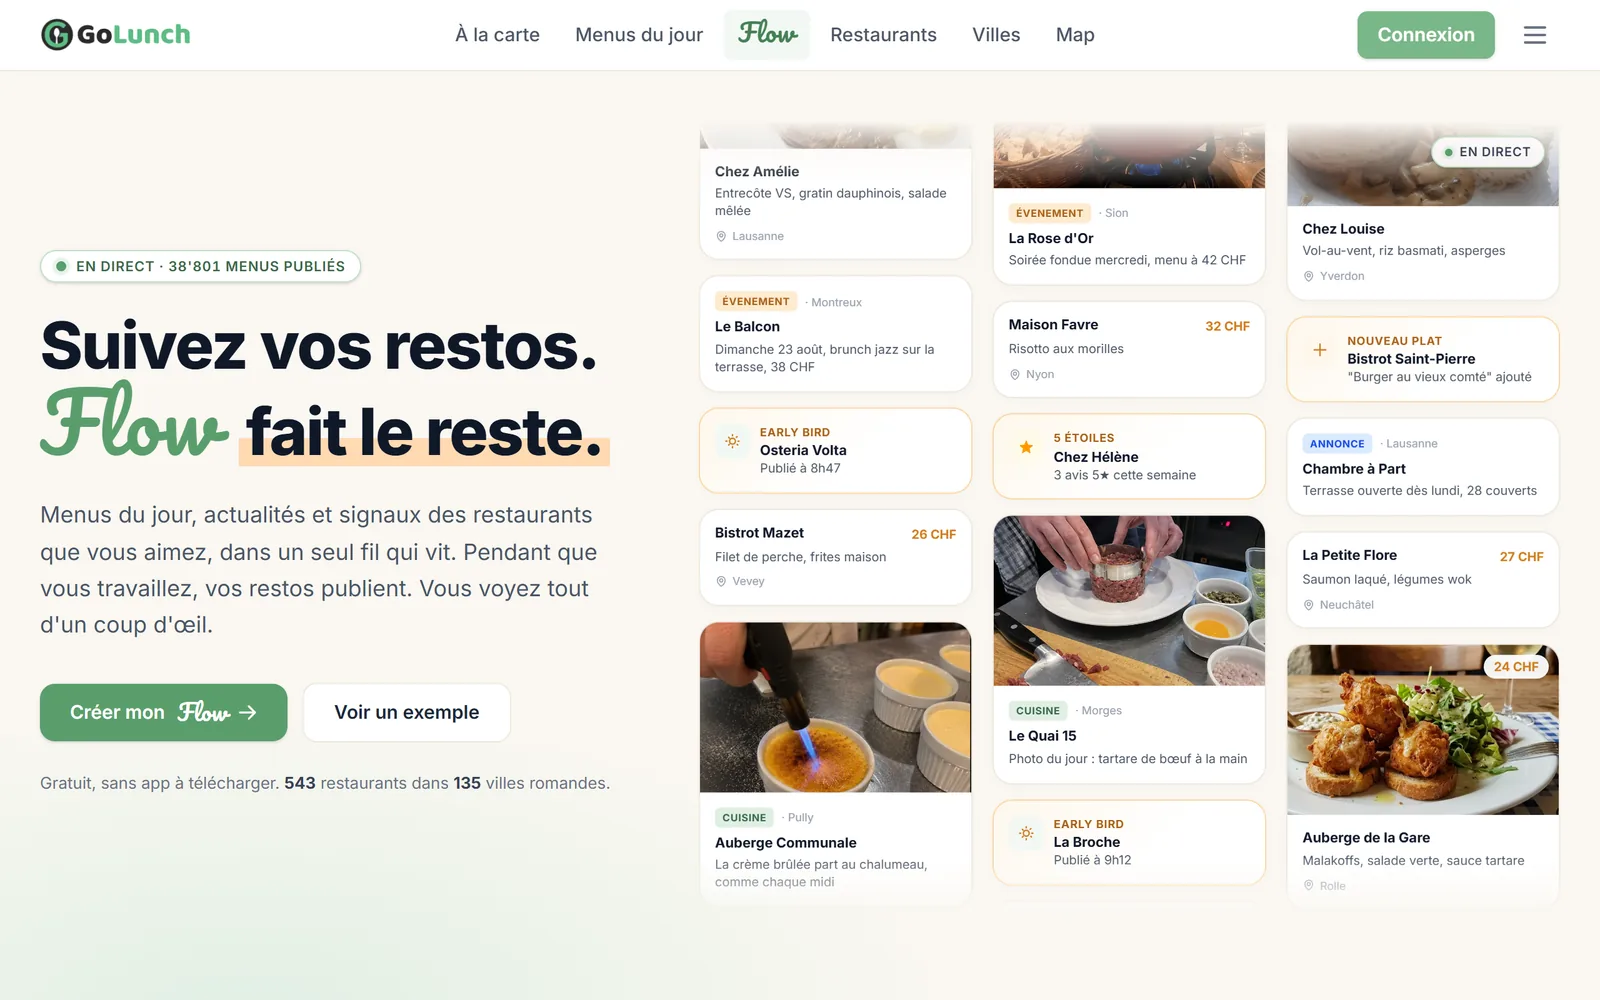The image size is (1600, 1000).
Task: Go to Restaurants page
Action: 883,35
